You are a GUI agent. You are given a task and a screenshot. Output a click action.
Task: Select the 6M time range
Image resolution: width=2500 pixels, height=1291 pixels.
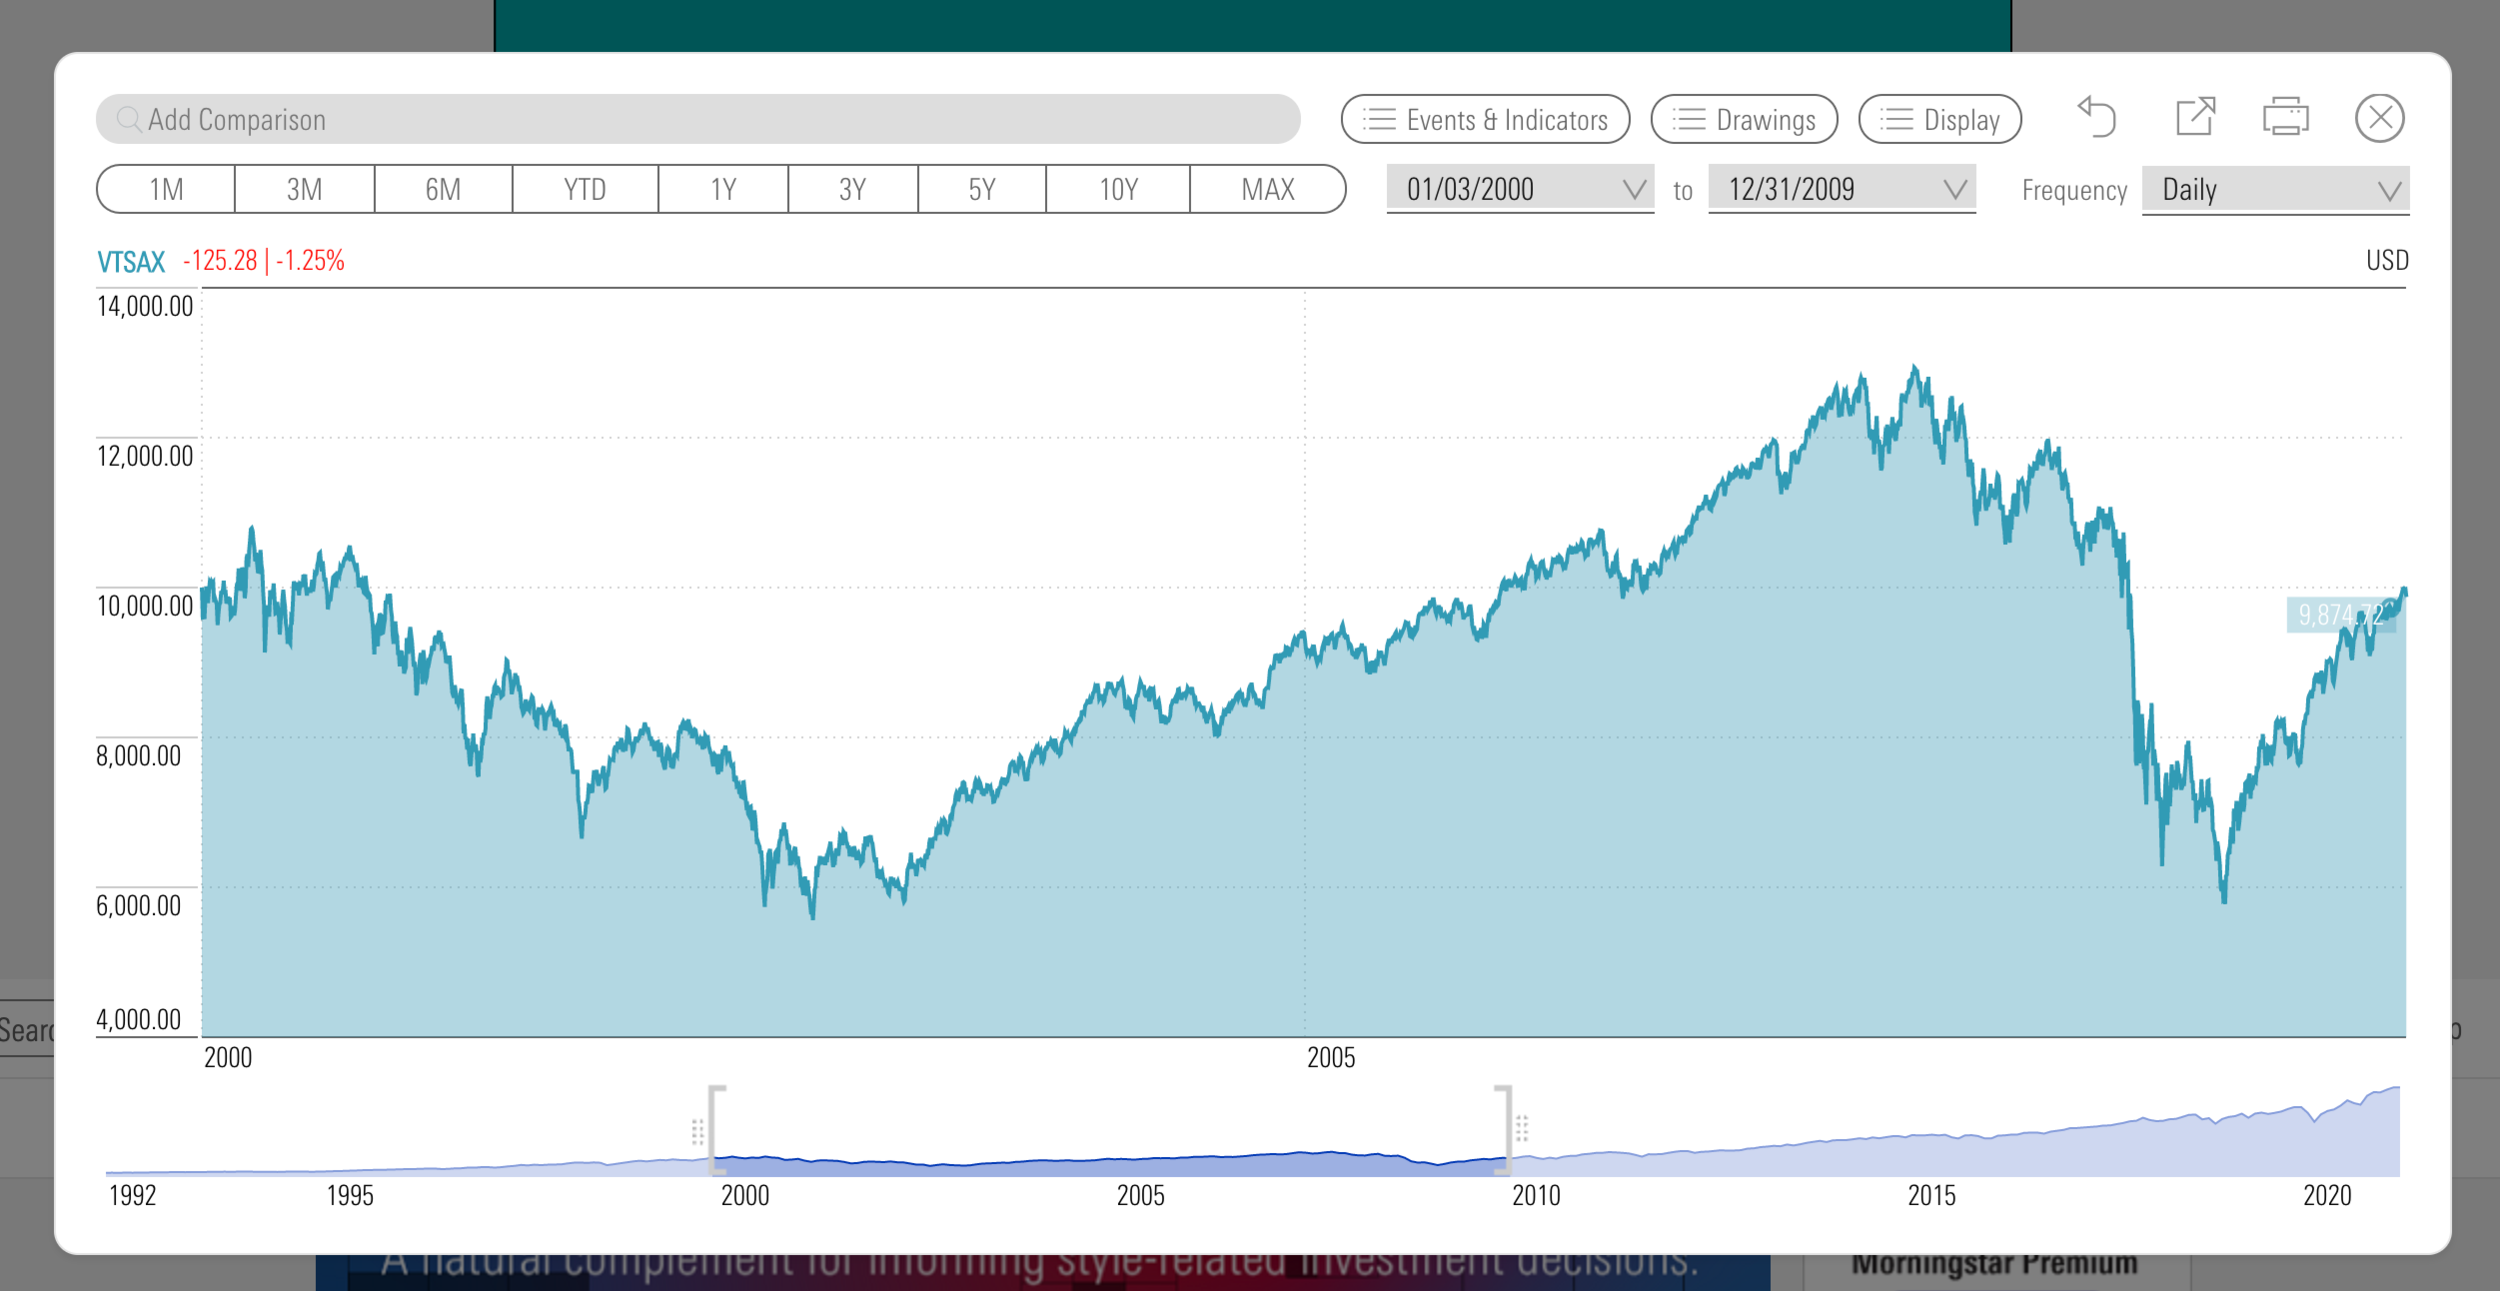click(443, 189)
